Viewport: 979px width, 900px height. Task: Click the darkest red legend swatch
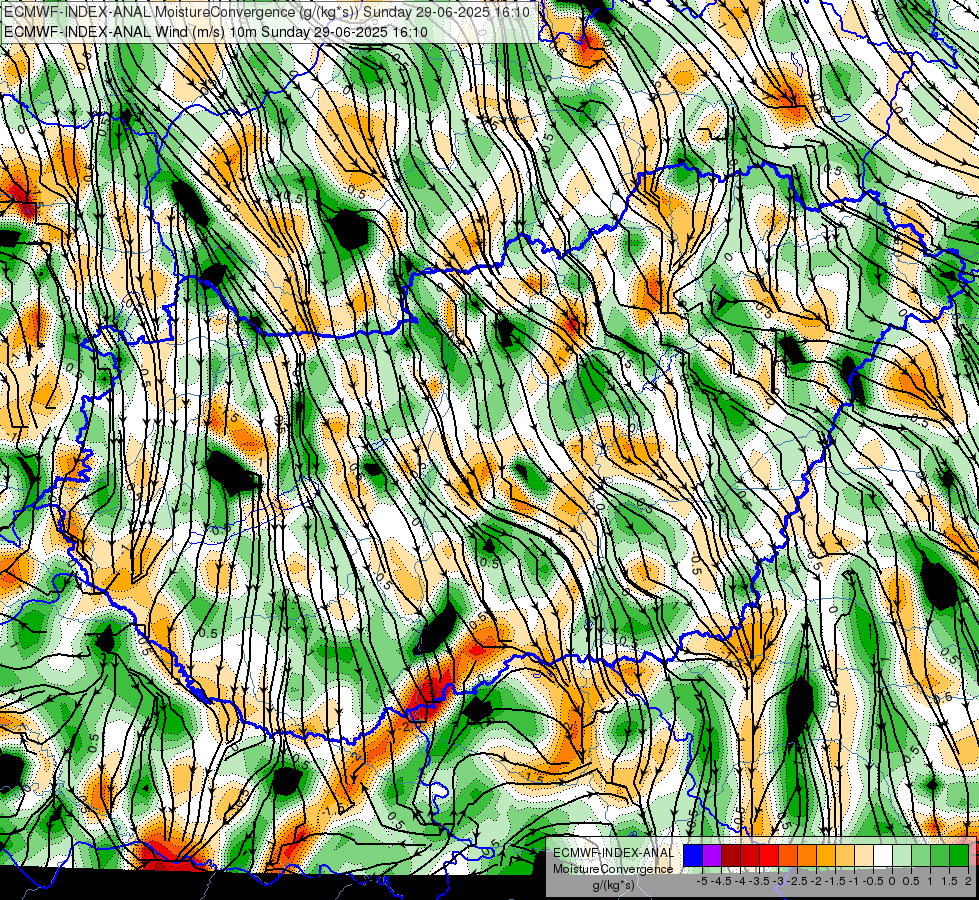coord(731,855)
